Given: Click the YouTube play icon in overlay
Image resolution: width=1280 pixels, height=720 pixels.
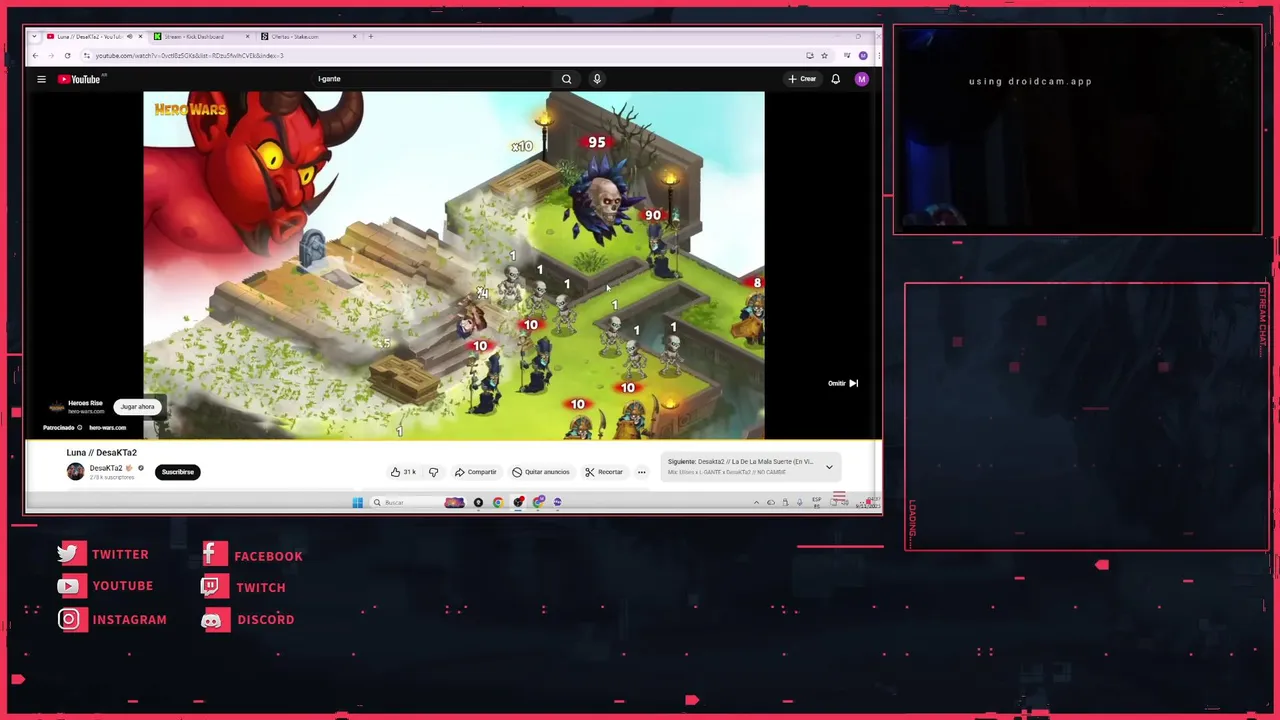Looking at the screenshot, I should pyautogui.click(x=69, y=586).
